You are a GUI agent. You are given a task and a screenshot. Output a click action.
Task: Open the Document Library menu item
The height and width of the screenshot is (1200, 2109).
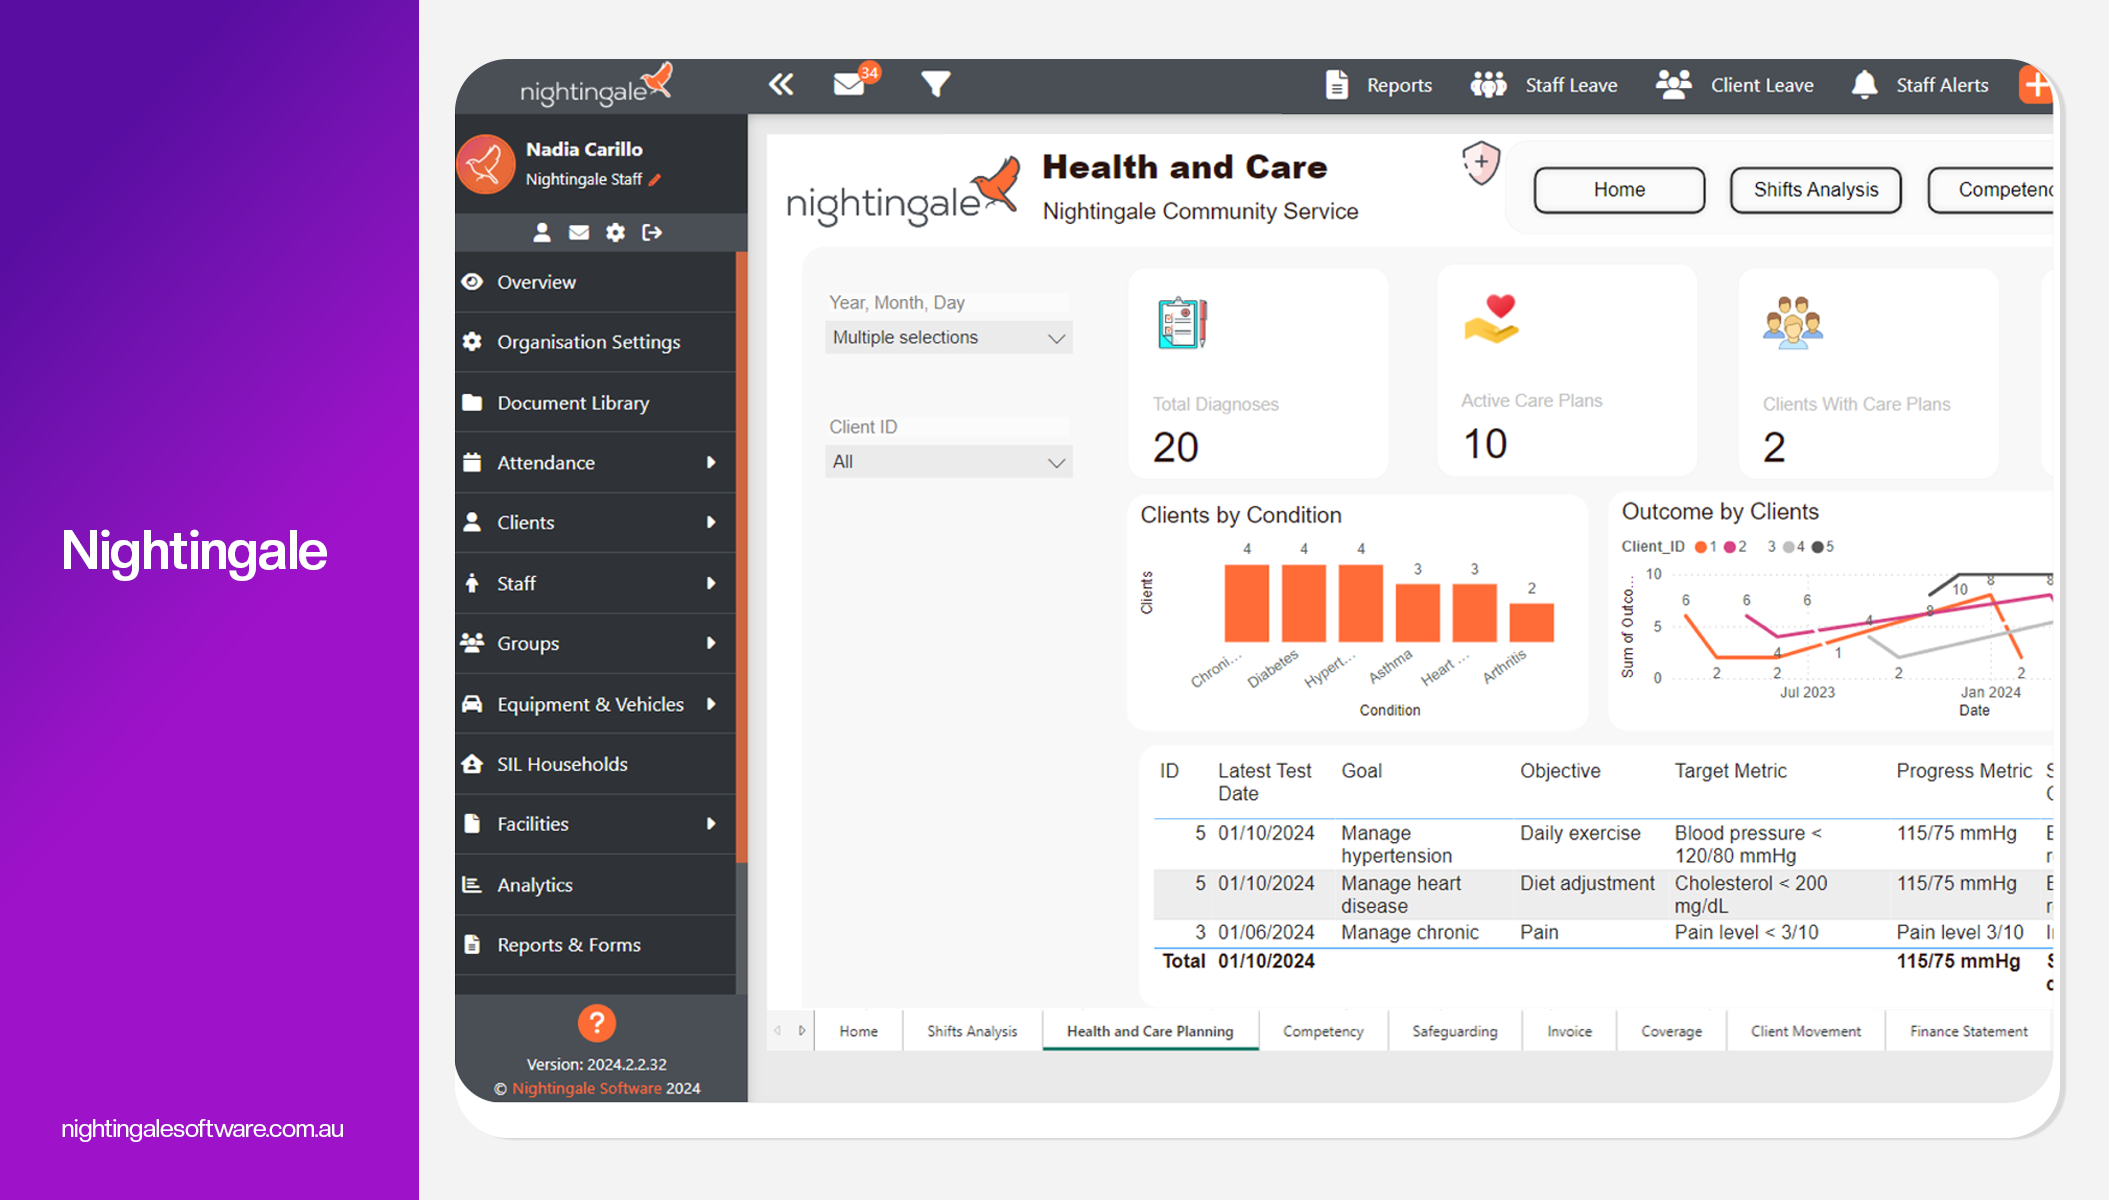573,403
